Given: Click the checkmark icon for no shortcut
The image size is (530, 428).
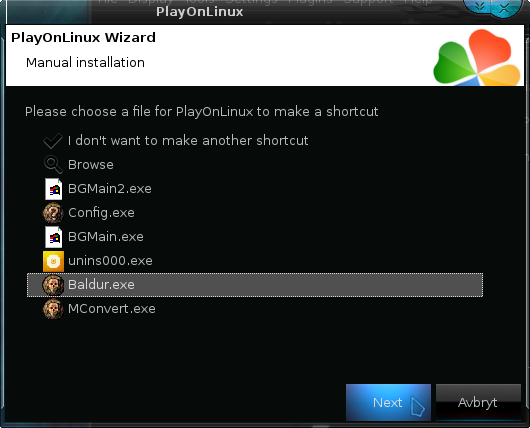Looking at the screenshot, I should click(x=53, y=141).
